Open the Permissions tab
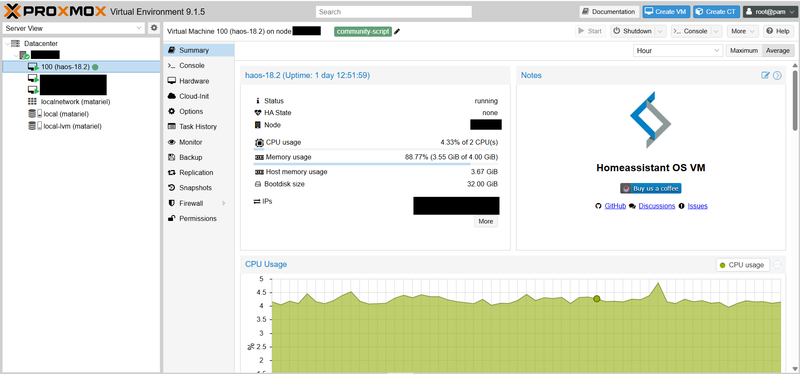 198,219
